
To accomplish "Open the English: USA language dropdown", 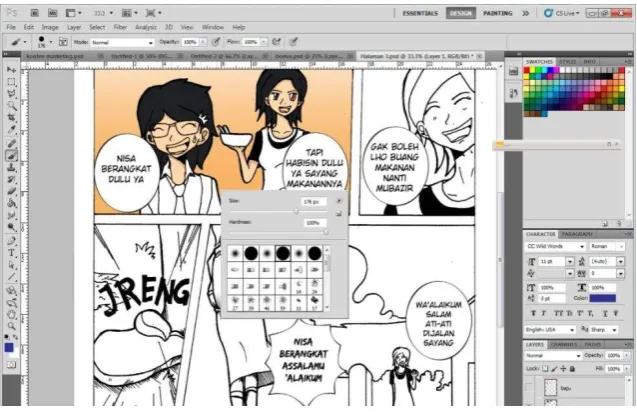I will point(550,329).
